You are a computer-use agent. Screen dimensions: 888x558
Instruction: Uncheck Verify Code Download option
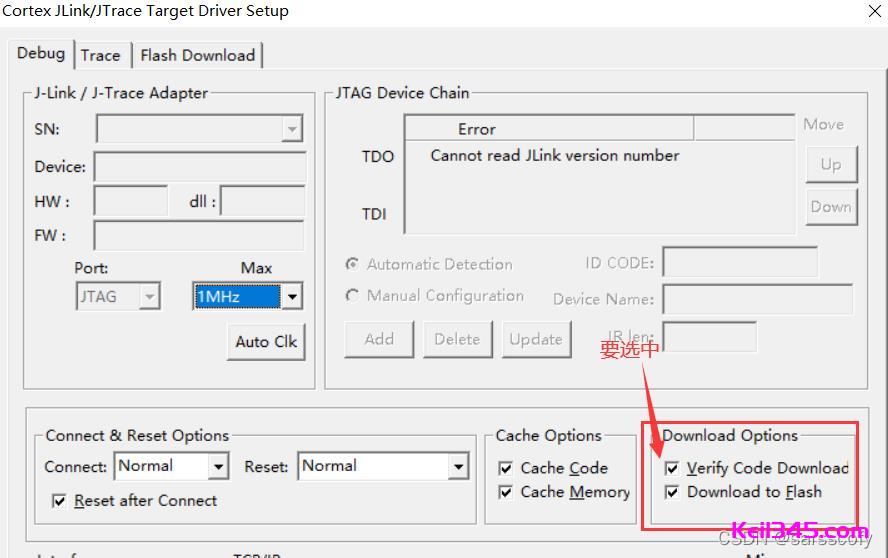coord(672,468)
